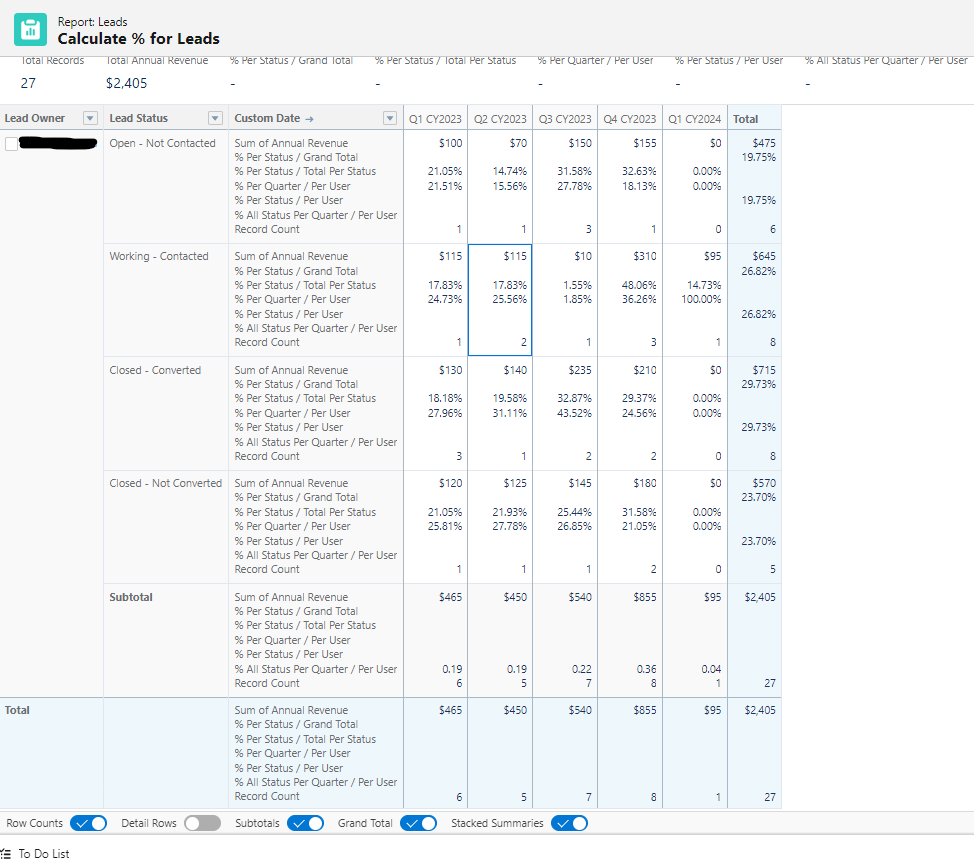Click the $310 revenue cell
This screenshot has width=974, height=865.
point(645,256)
